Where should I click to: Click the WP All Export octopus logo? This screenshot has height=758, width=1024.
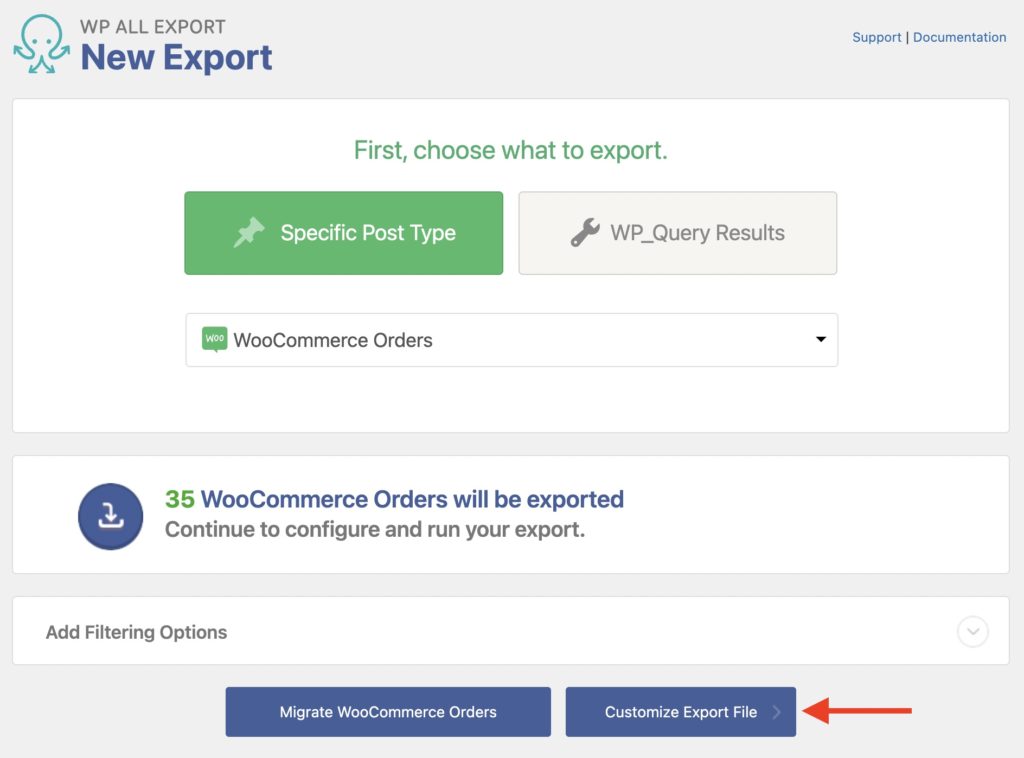pyautogui.click(x=40, y=43)
